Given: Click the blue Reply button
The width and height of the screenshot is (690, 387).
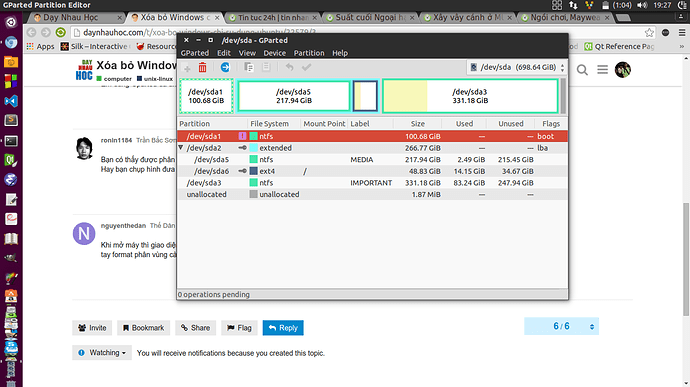Looking at the screenshot, I should (283, 328).
